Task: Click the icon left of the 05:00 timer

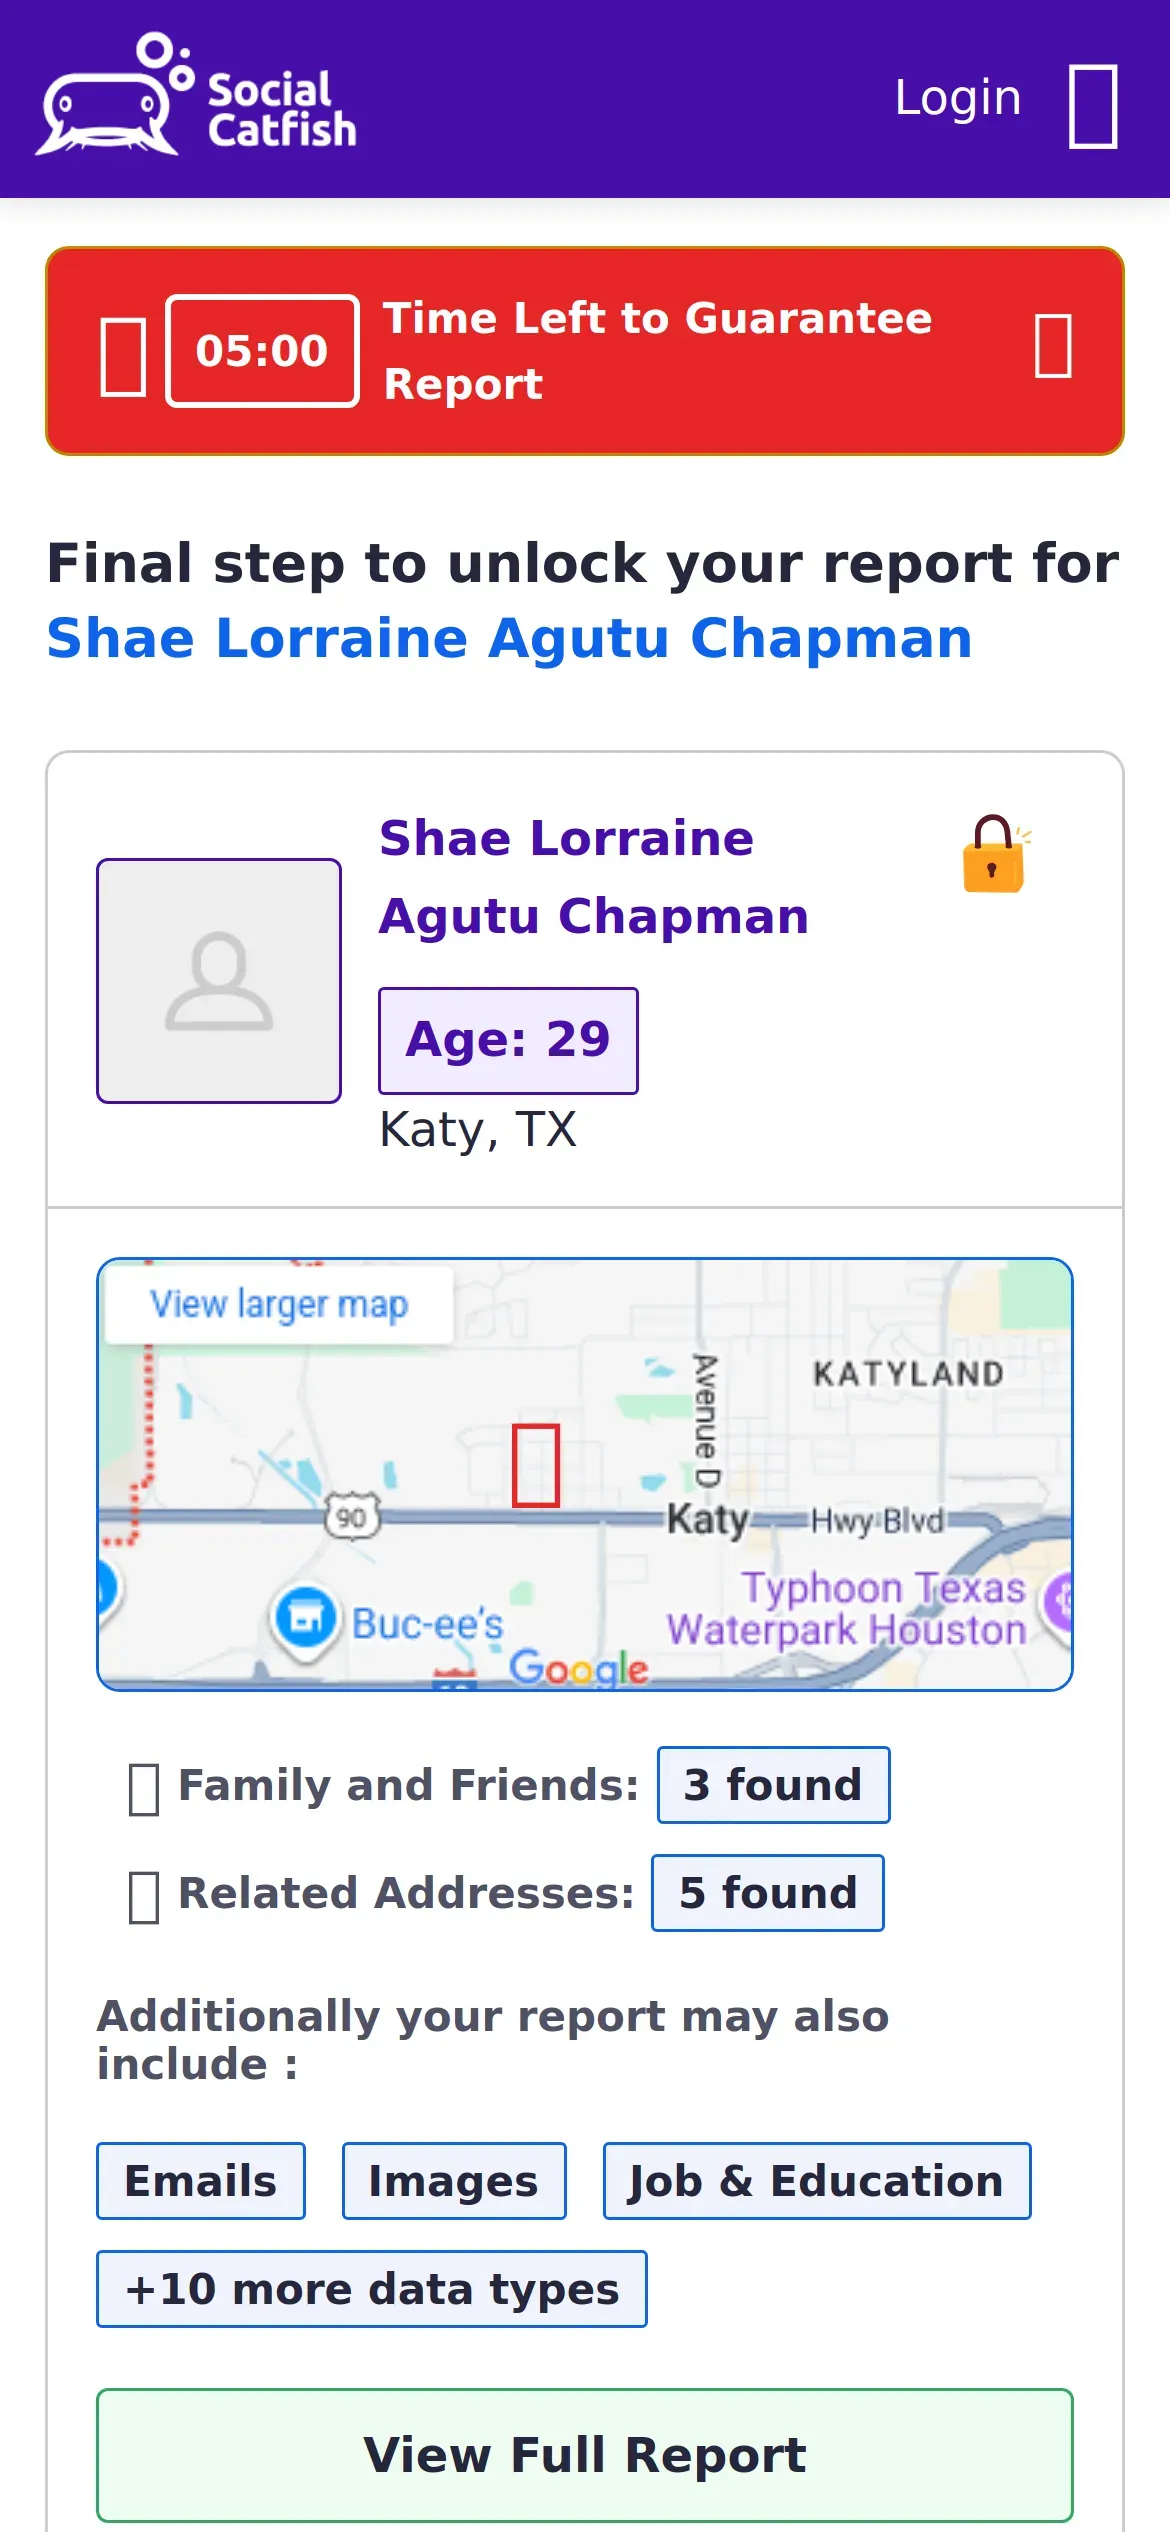Action: (x=124, y=356)
